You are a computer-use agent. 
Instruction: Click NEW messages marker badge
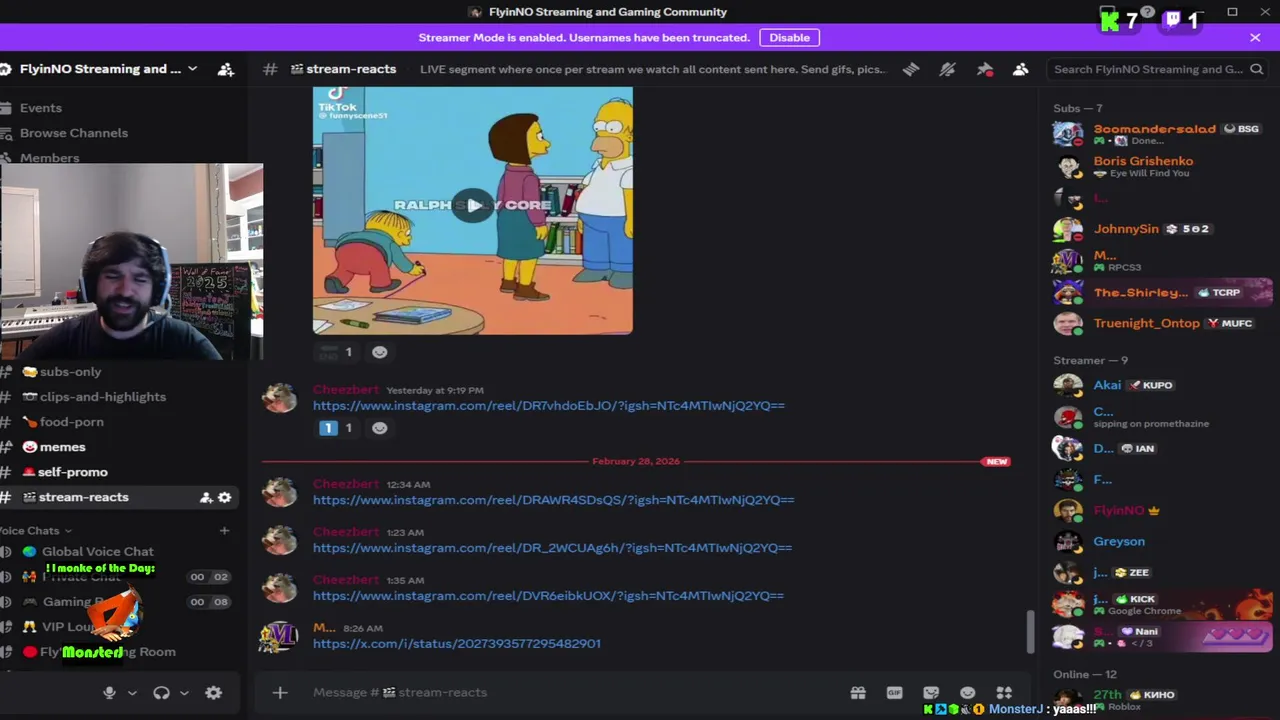pos(997,462)
